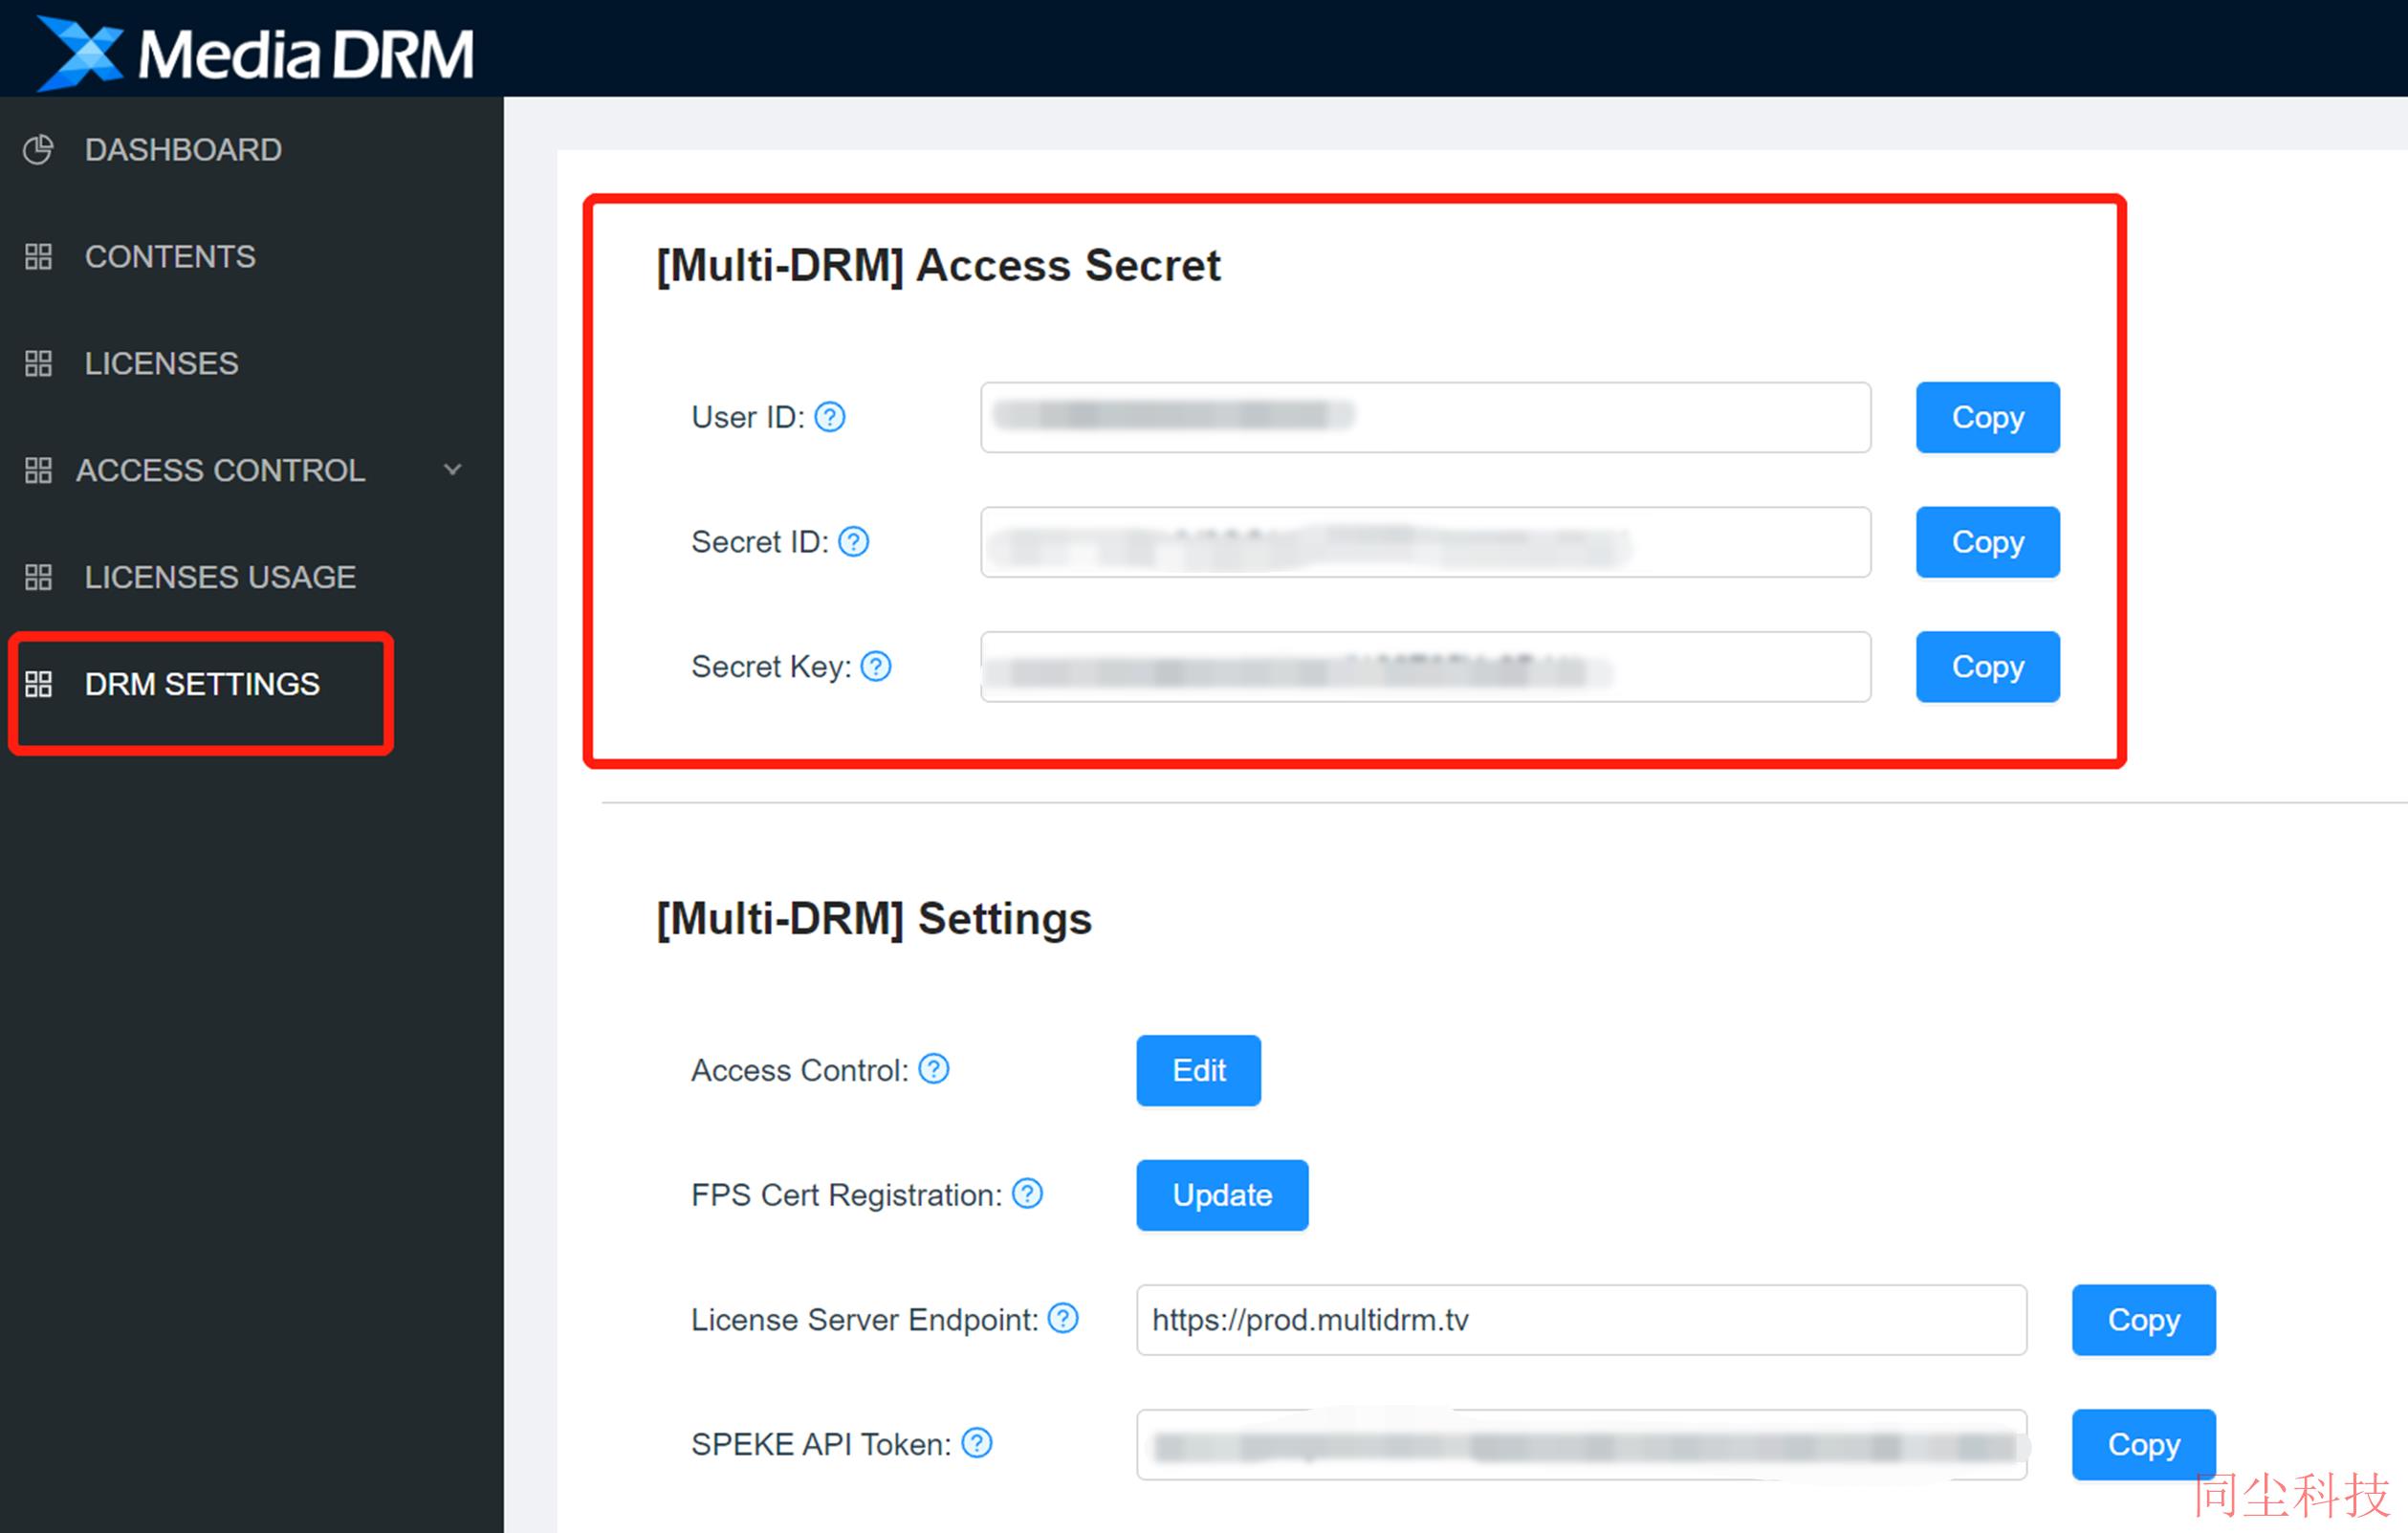Click the Dashboard pie chart icon
The width and height of the screenshot is (2408, 1533).
pos(38,149)
